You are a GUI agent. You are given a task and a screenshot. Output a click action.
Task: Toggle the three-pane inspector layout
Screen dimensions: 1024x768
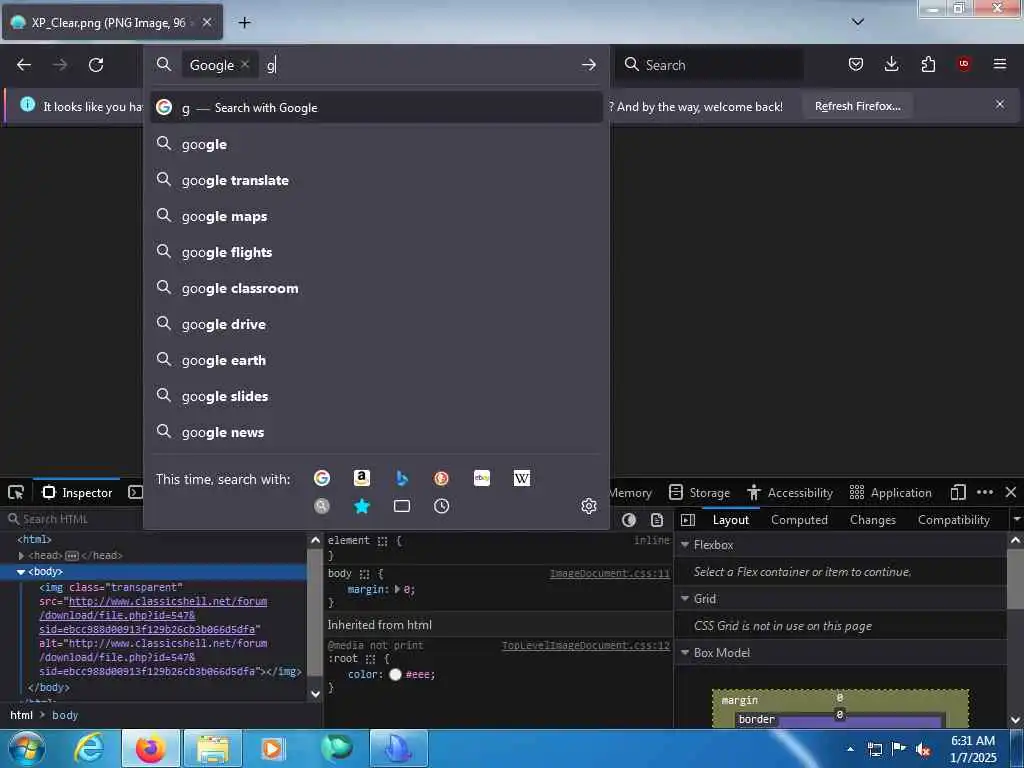[688, 520]
